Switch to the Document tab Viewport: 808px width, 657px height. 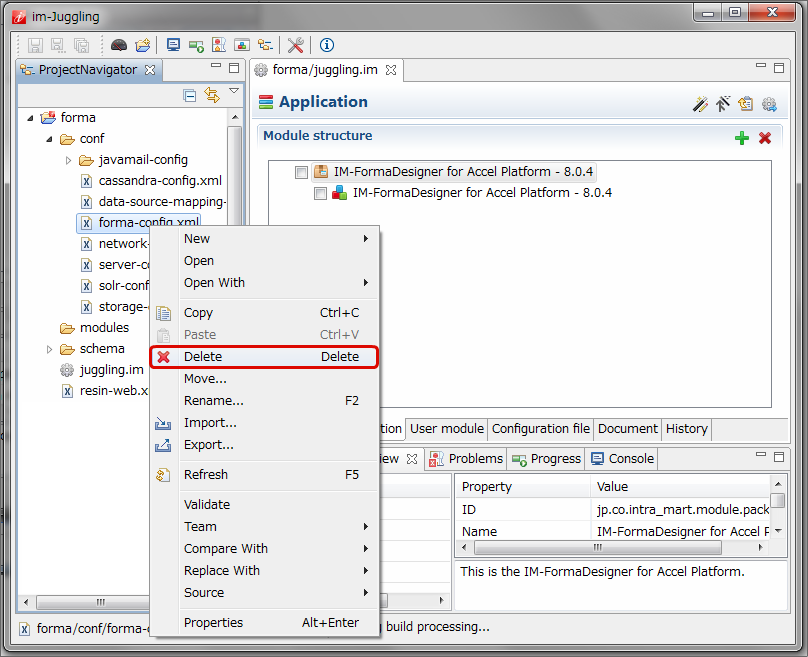click(628, 429)
